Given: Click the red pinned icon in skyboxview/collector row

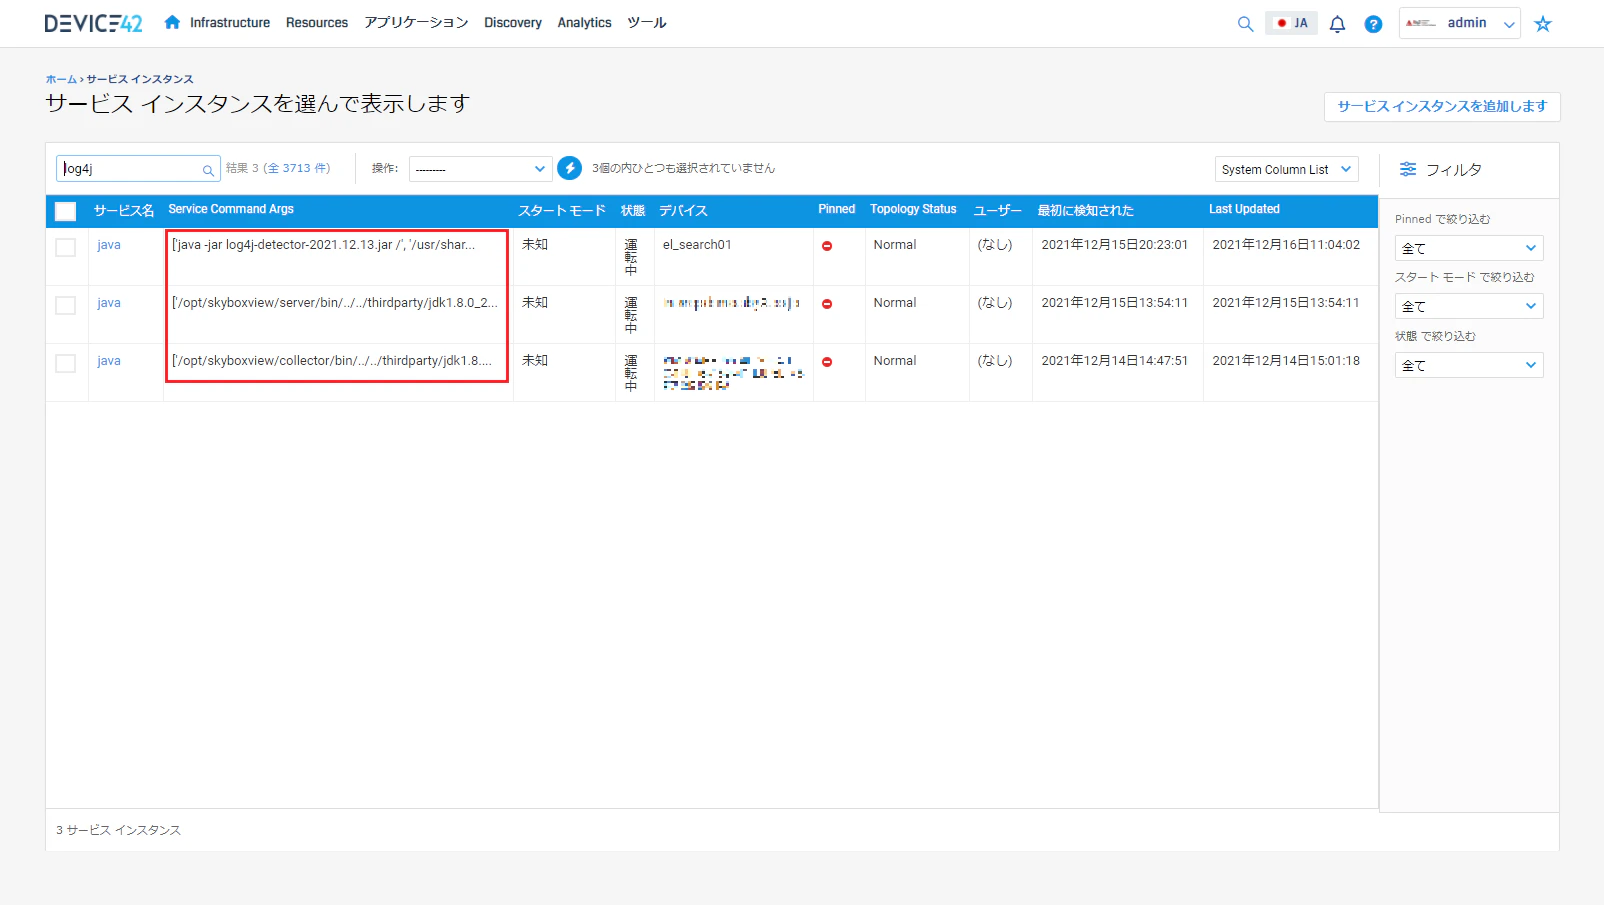Looking at the screenshot, I should (827, 362).
